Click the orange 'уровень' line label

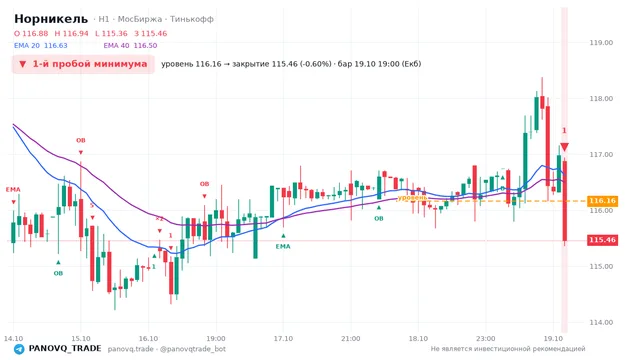coord(412,198)
